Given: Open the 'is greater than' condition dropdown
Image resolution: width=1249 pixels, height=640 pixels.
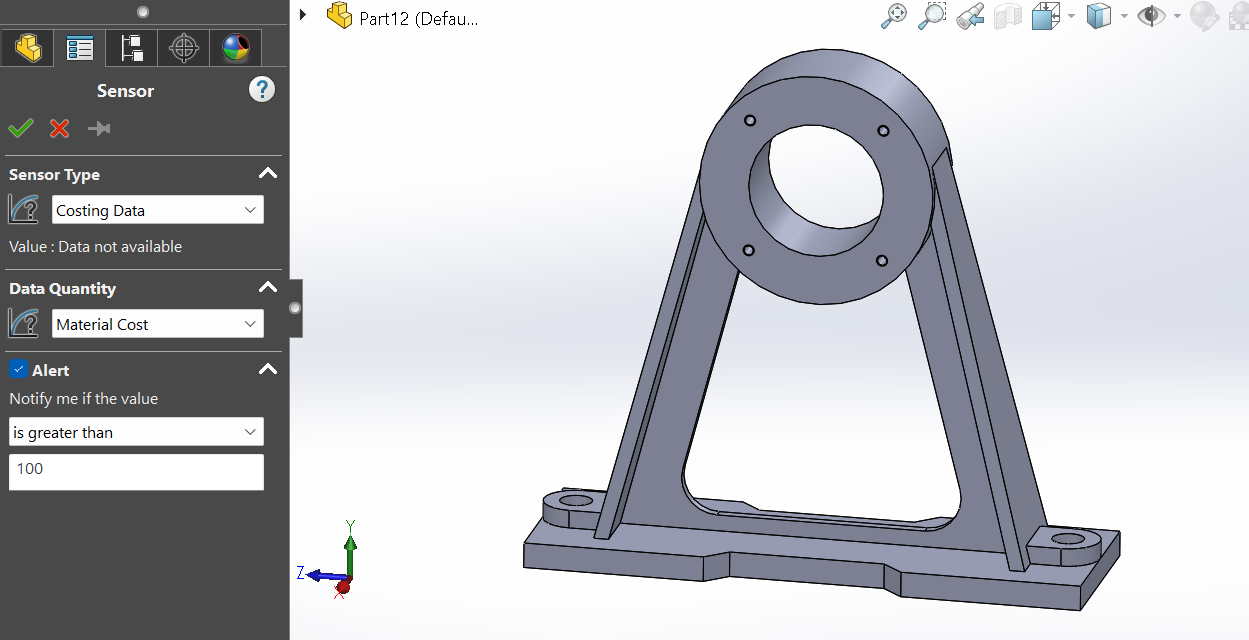Looking at the screenshot, I should pos(136,432).
